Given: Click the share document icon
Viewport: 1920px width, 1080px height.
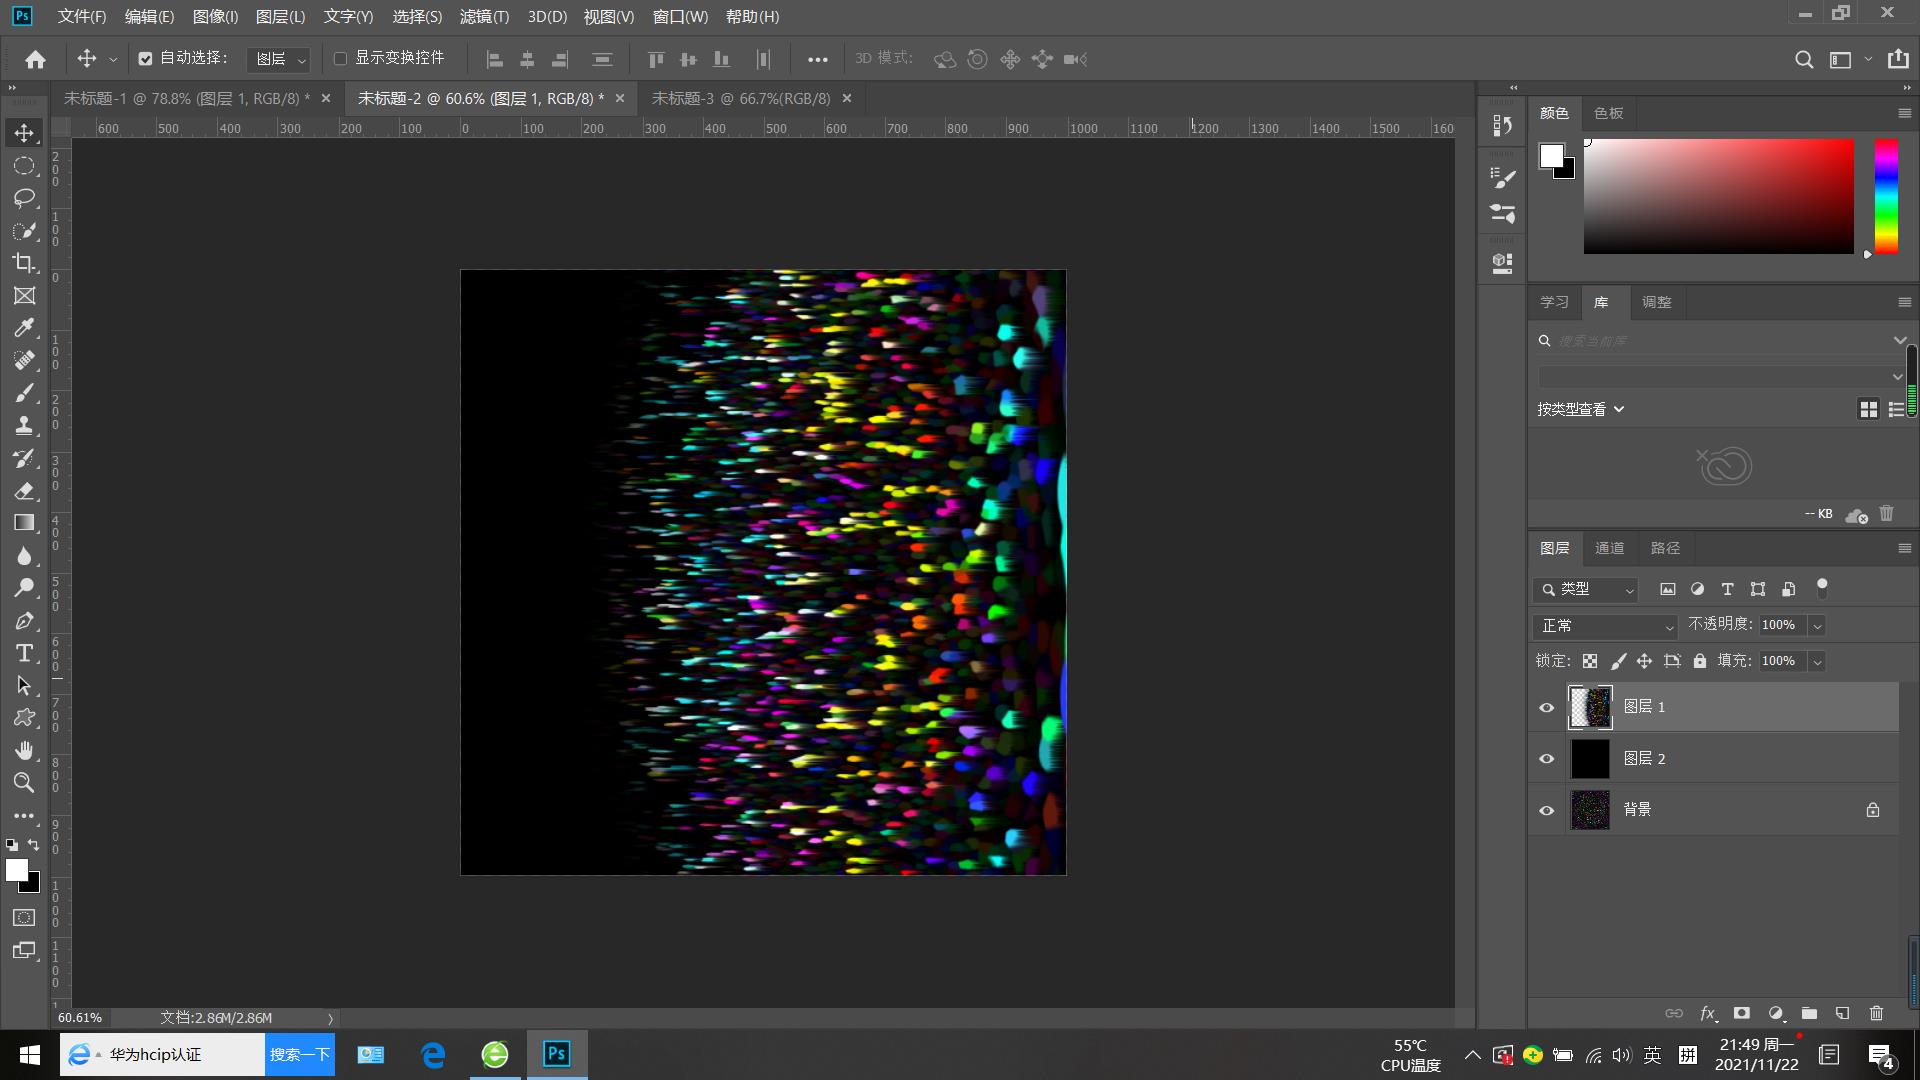Looking at the screenshot, I should tap(1898, 59).
